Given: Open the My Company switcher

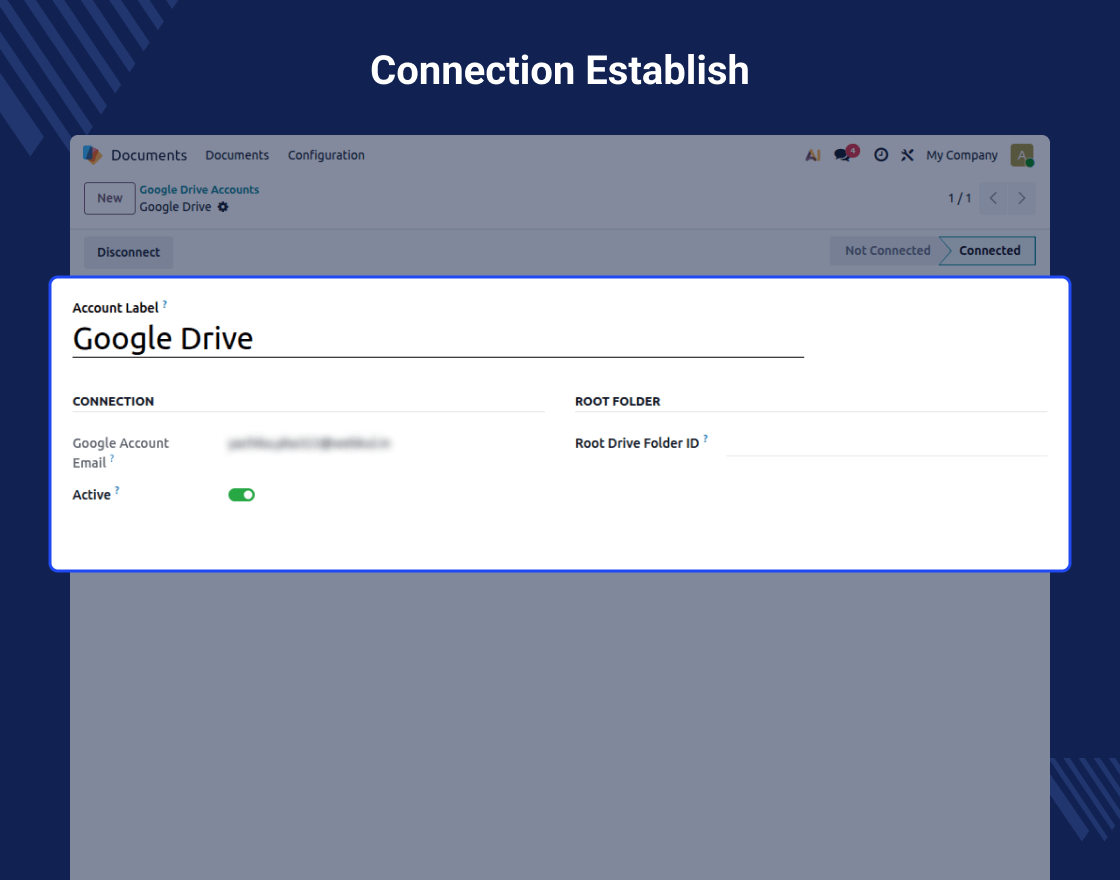Looking at the screenshot, I should [961, 155].
